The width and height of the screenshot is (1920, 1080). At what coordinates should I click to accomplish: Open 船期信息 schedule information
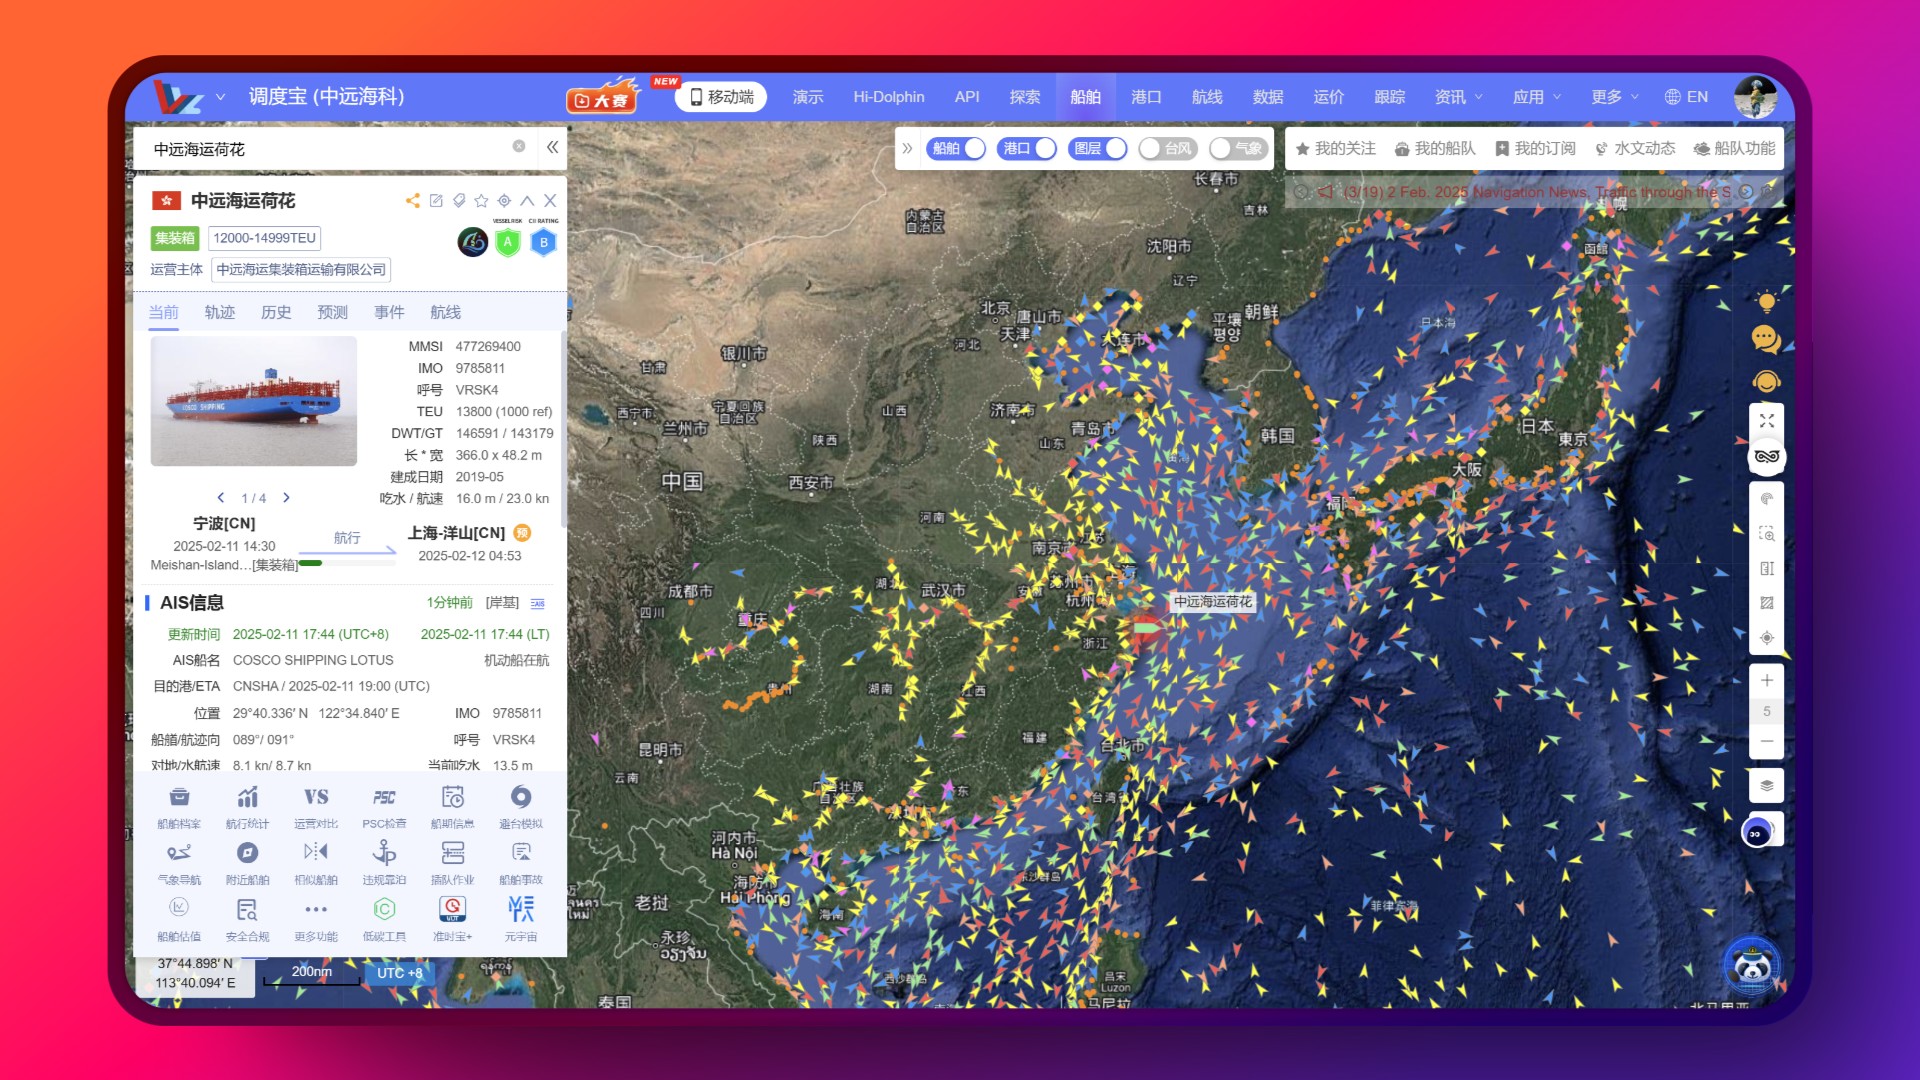tap(453, 807)
